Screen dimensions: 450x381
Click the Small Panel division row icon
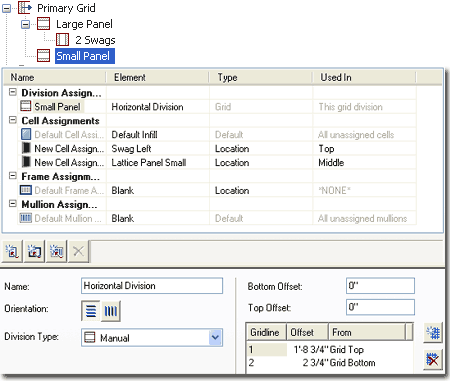point(26,106)
